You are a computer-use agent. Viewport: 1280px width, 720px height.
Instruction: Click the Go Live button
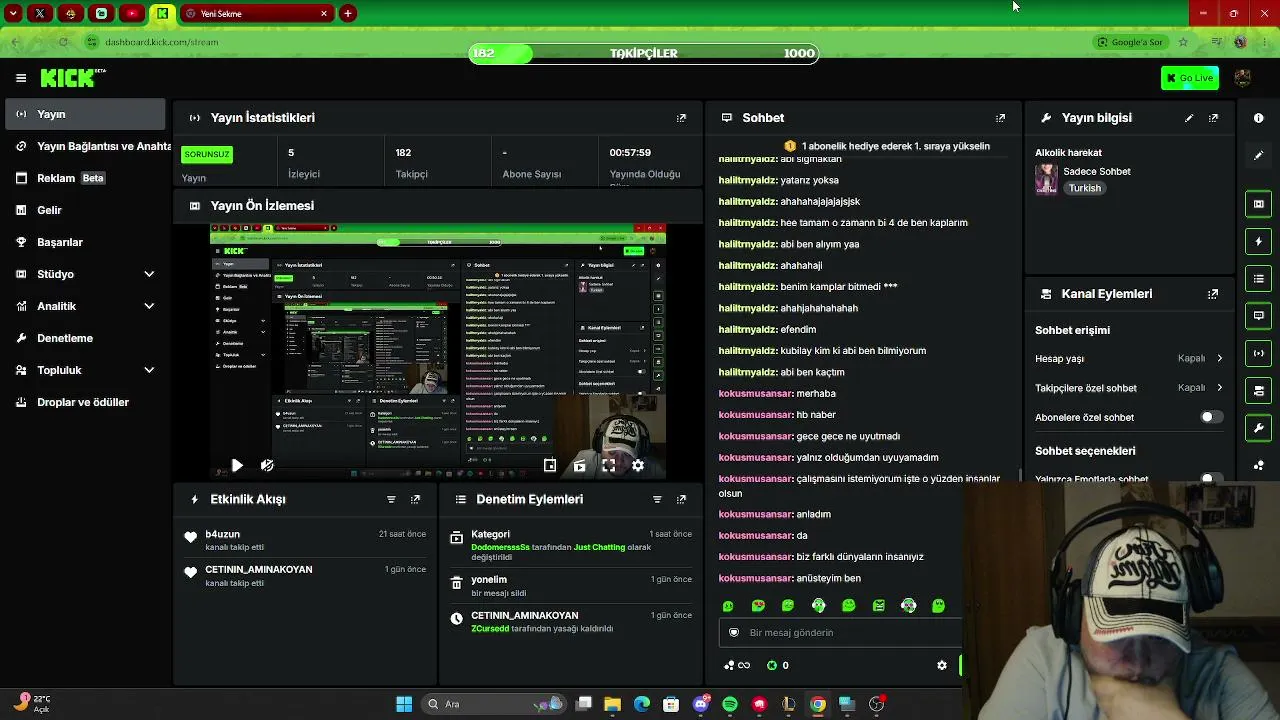click(1190, 78)
